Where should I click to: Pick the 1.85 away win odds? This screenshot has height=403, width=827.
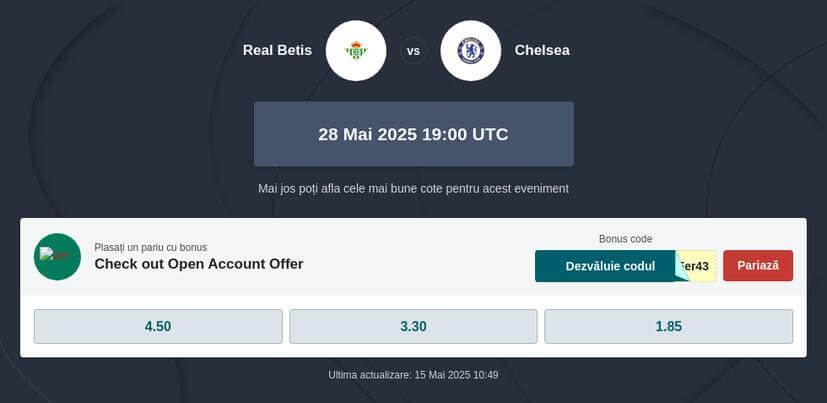click(x=669, y=327)
